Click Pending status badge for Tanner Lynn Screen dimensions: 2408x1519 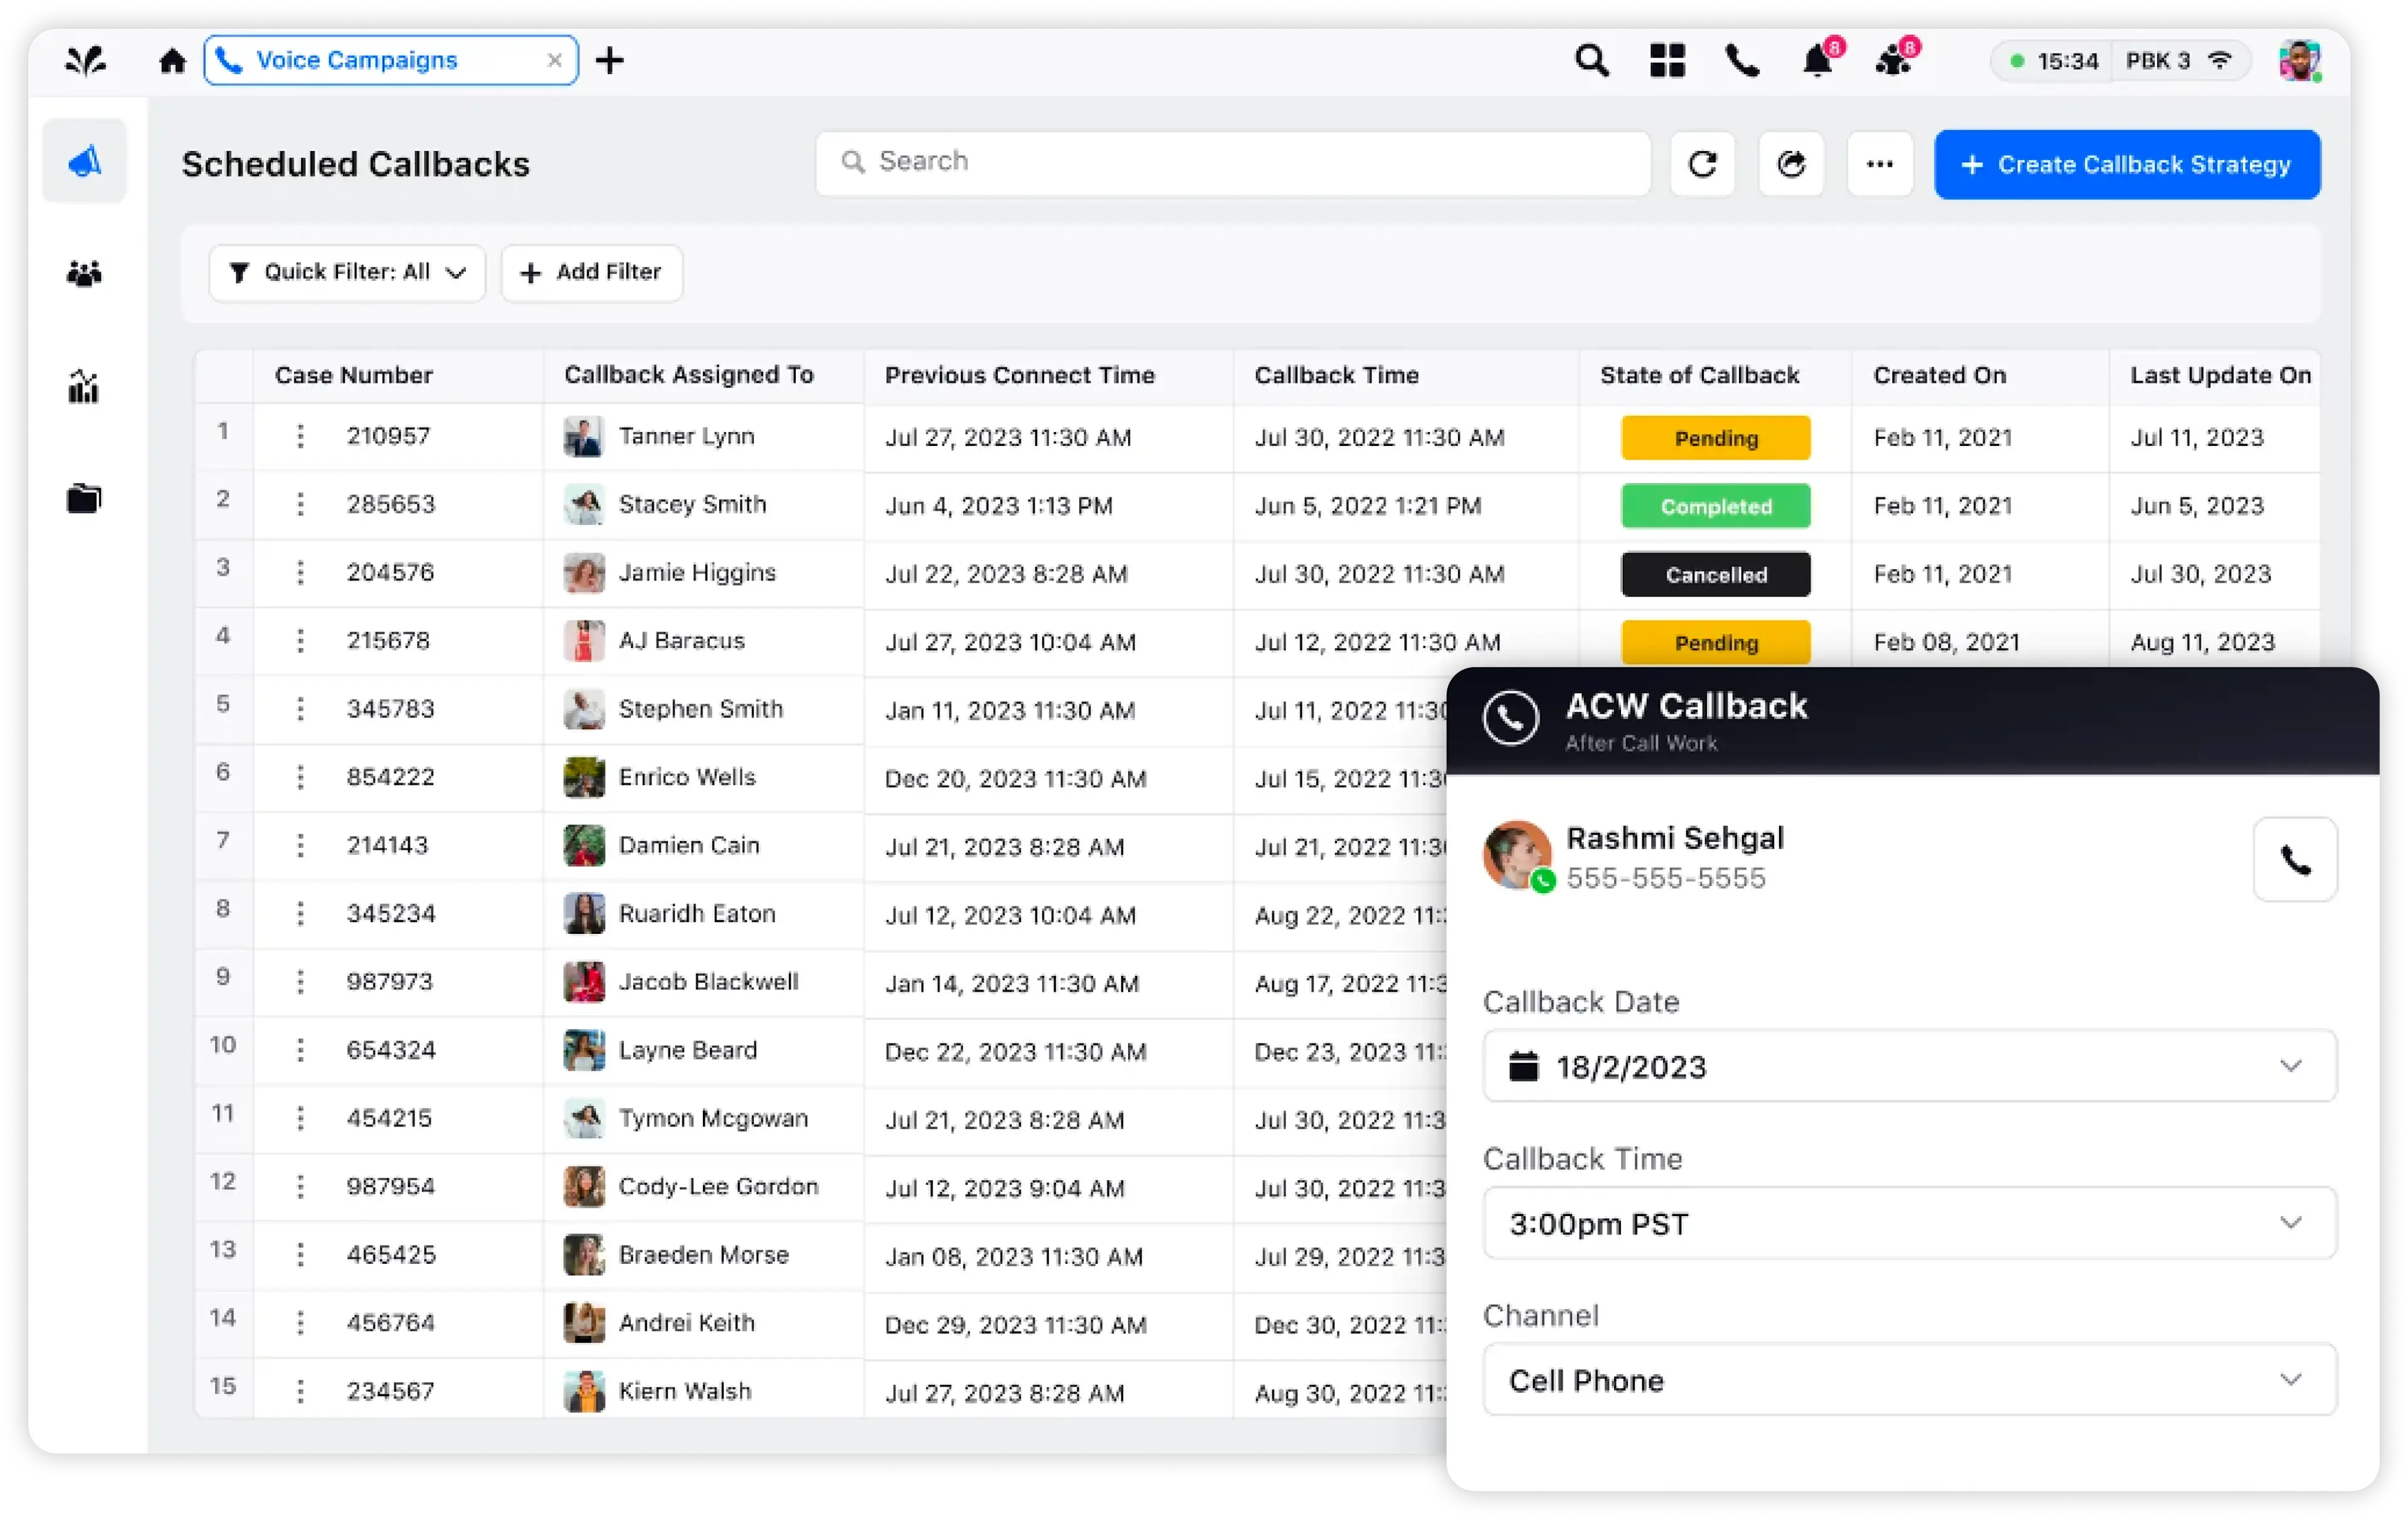tap(1716, 438)
